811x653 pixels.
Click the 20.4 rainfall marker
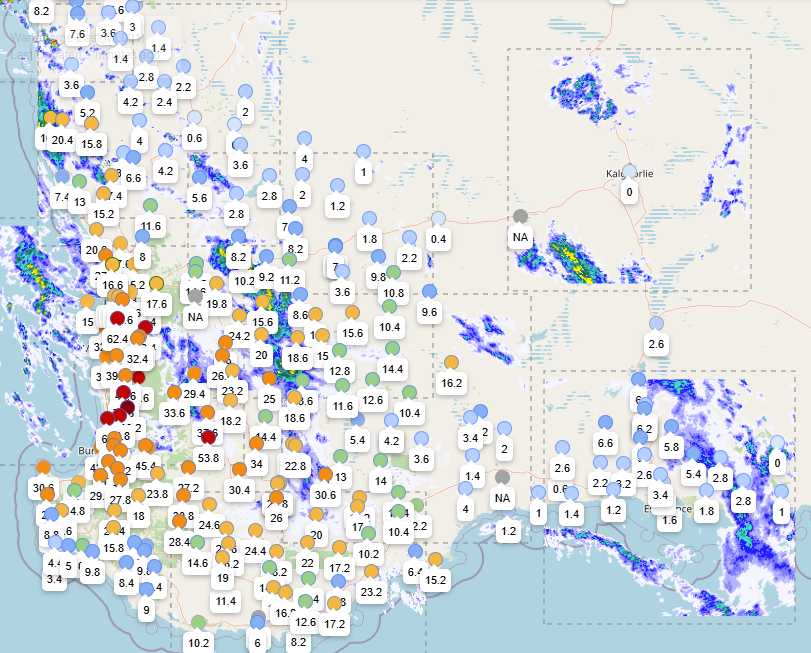click(62, 119)
